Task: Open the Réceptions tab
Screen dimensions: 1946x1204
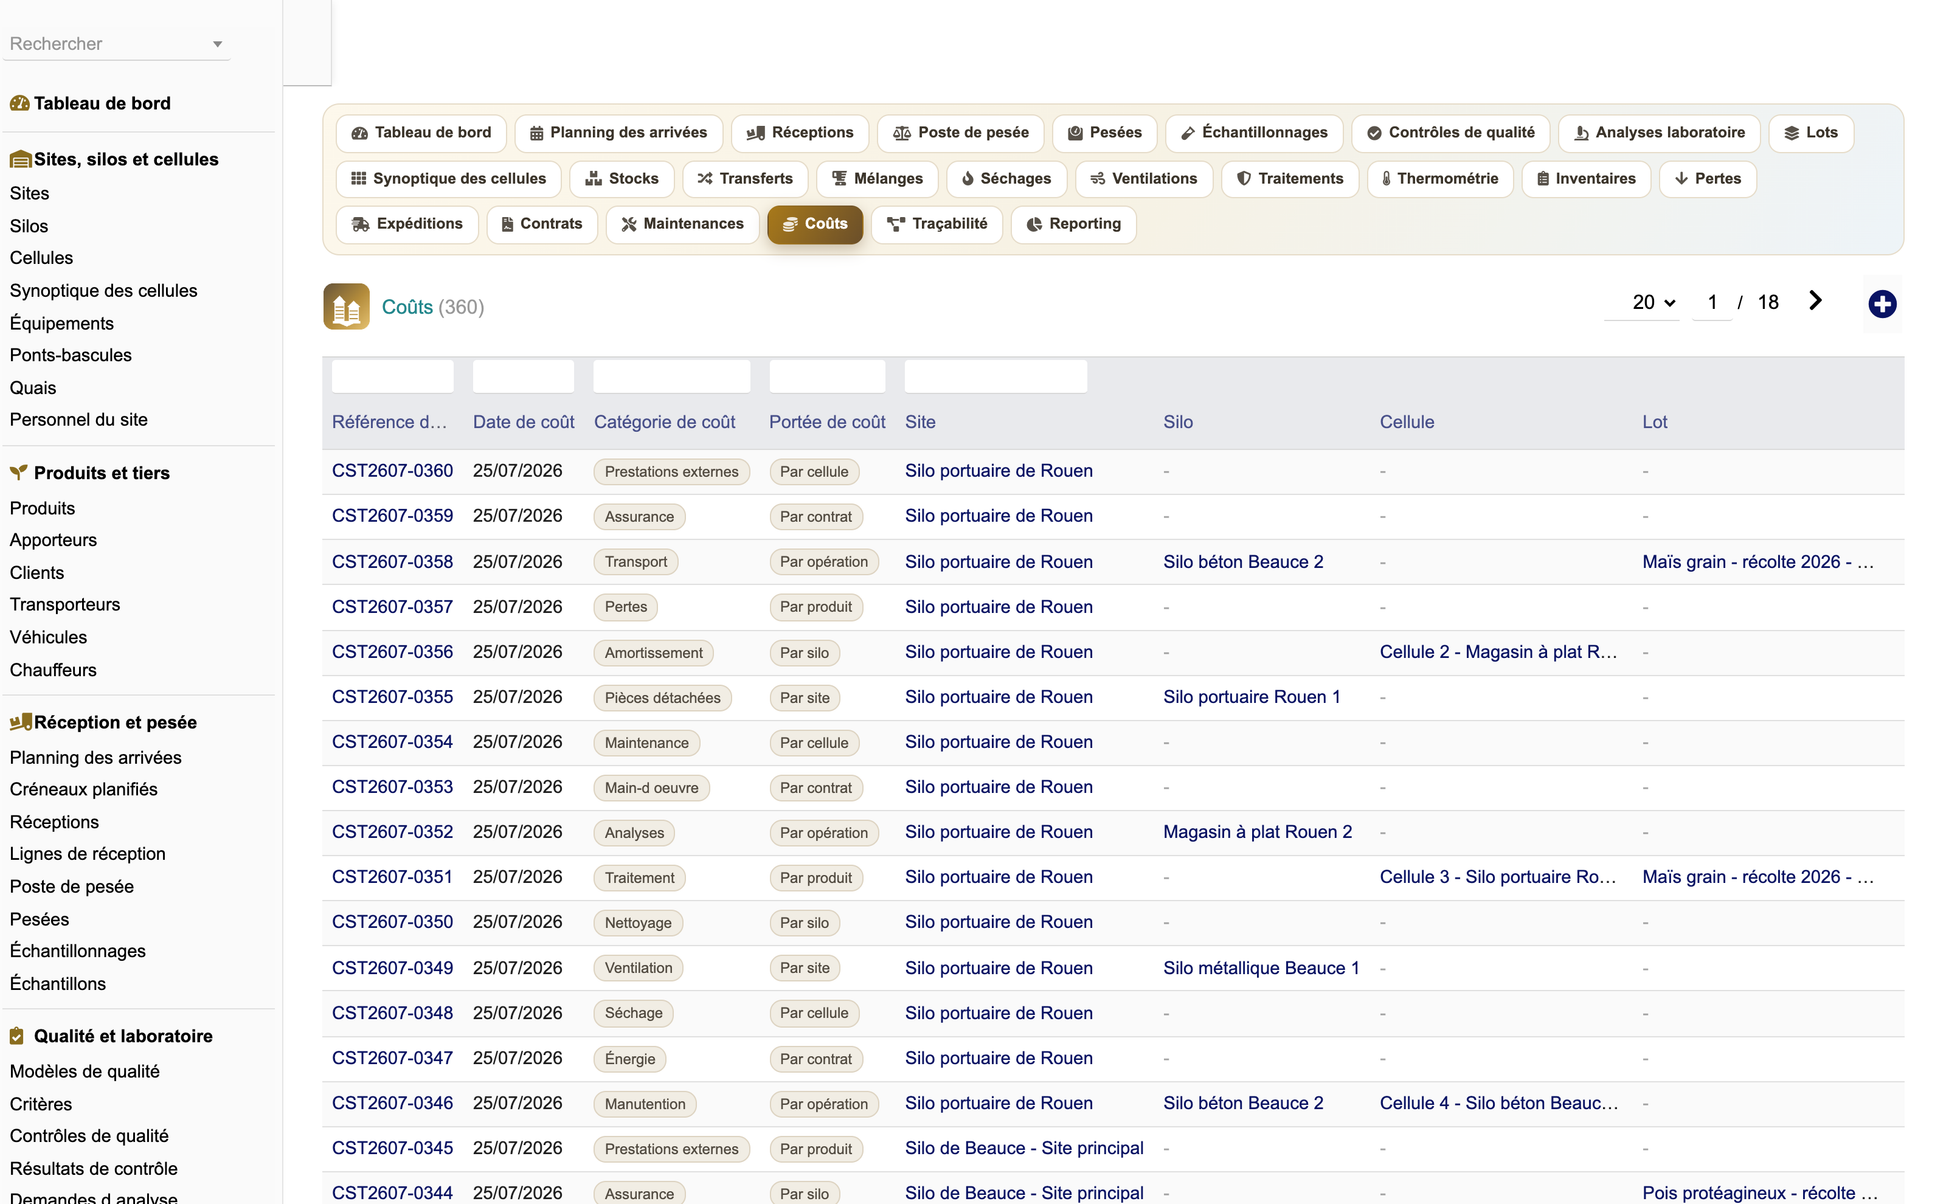Action: click(x=800, y=133)
